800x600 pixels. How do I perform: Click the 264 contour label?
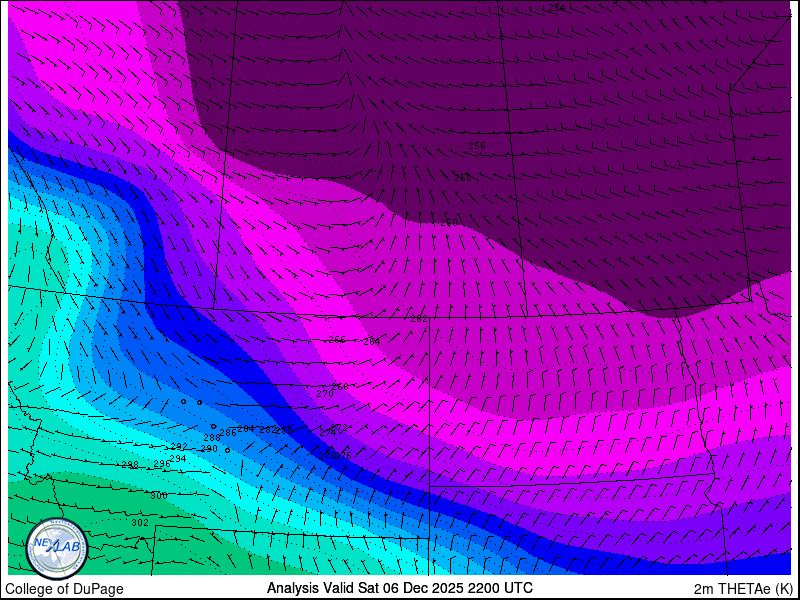tap(371, 342)
